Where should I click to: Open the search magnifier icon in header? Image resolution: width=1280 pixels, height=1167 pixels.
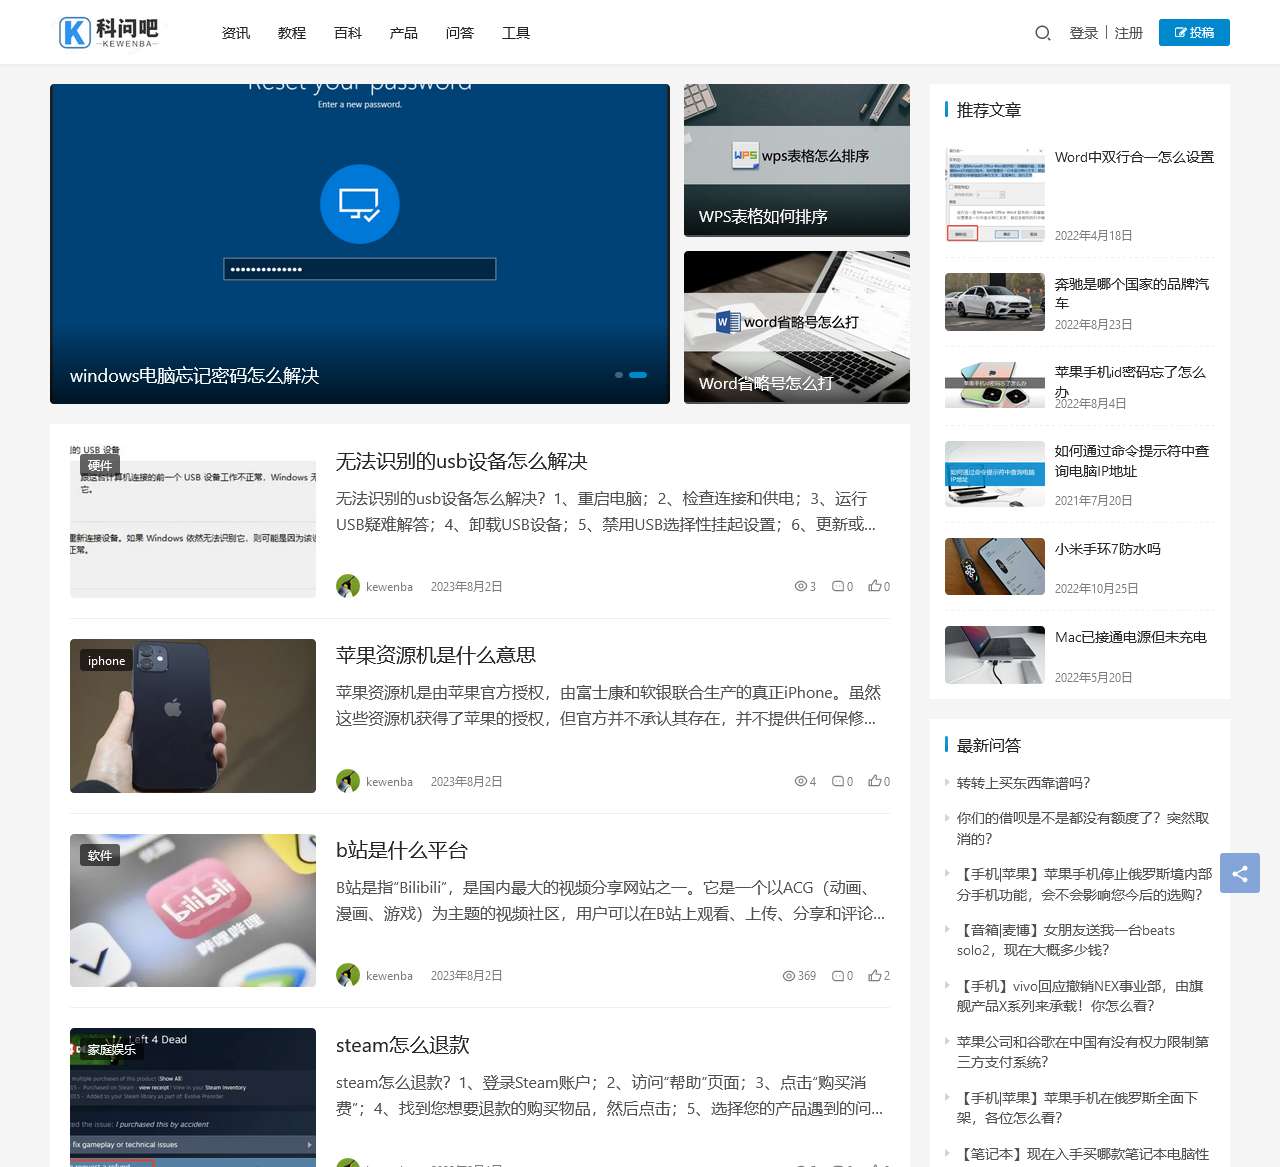click(x=1042, y=33)
